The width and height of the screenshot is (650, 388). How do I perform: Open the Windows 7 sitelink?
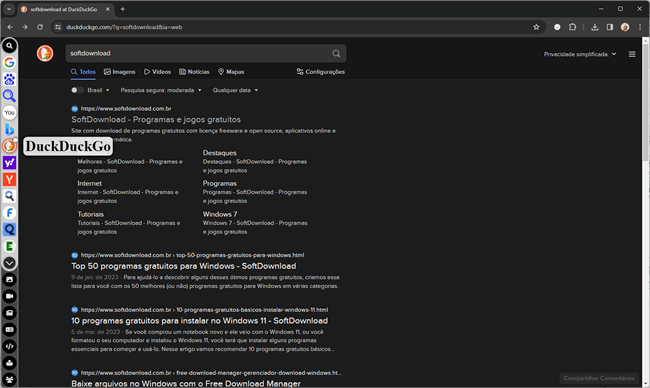[x=220, y=214]
